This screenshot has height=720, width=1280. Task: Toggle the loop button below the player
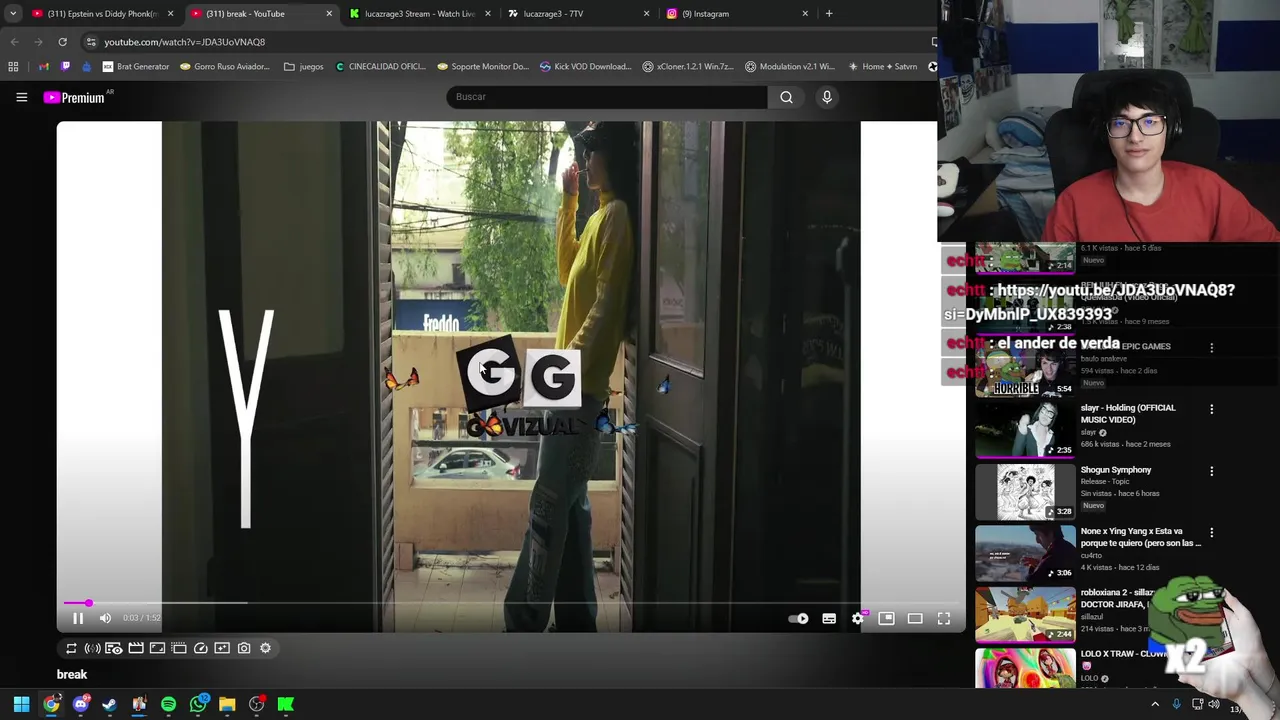click(71, 648)
